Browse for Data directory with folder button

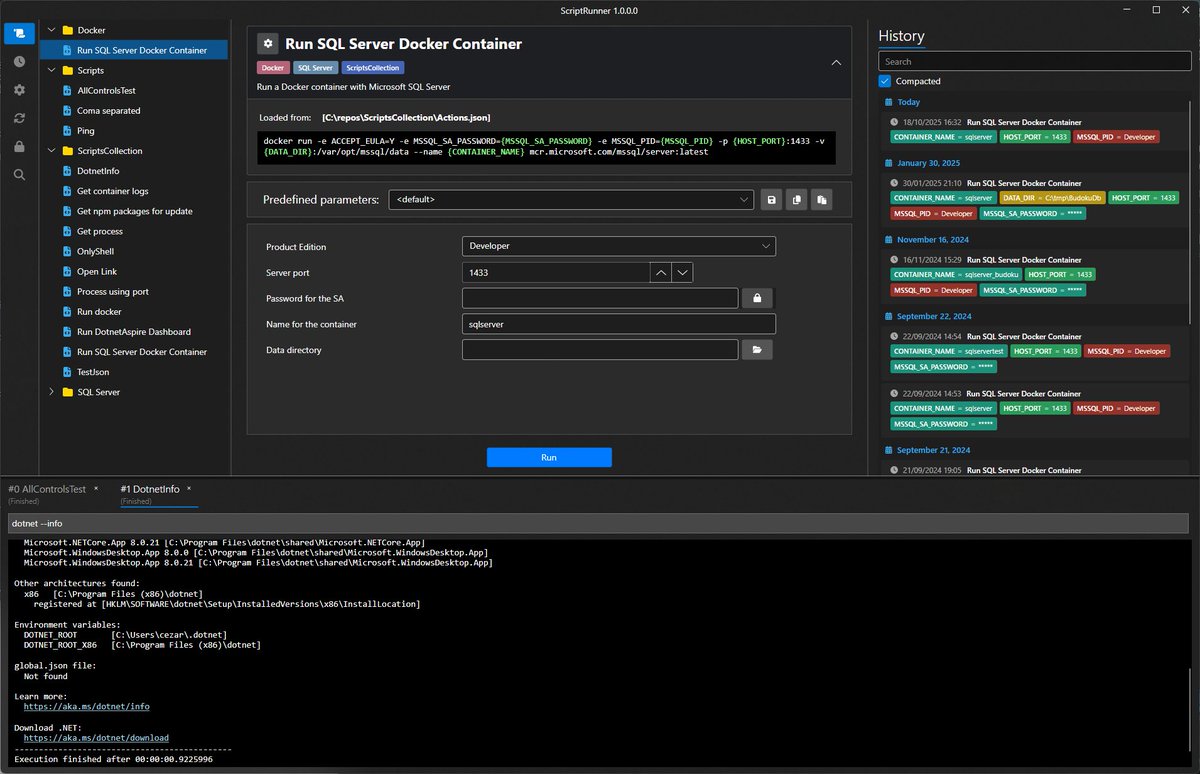click(757, 350)
